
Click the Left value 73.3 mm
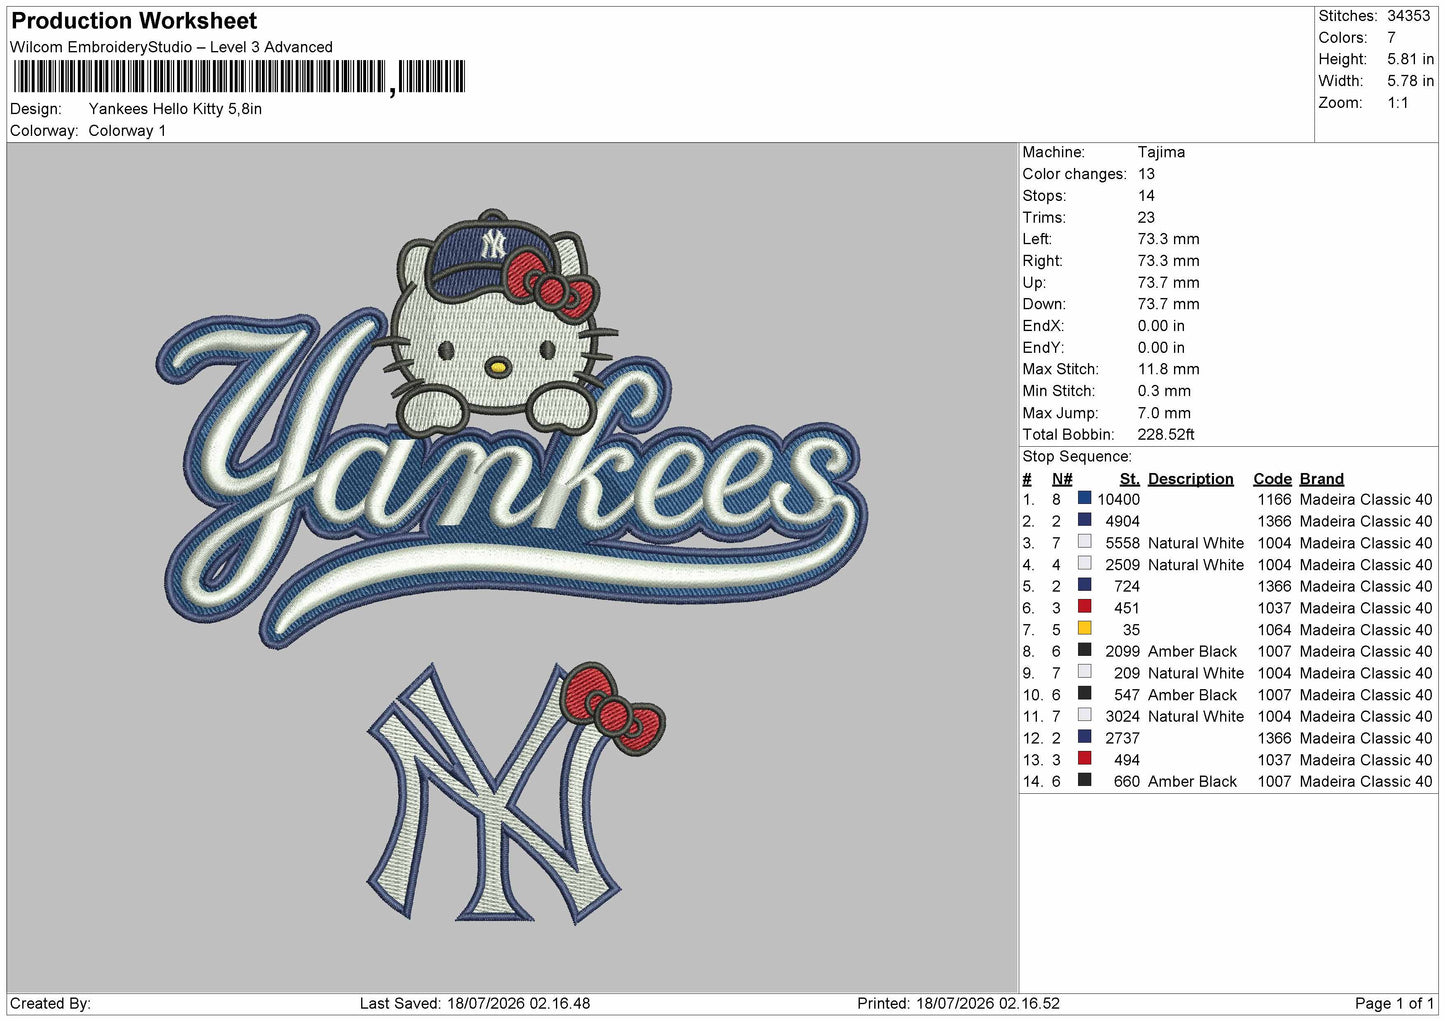click(x=1168, y=239)
